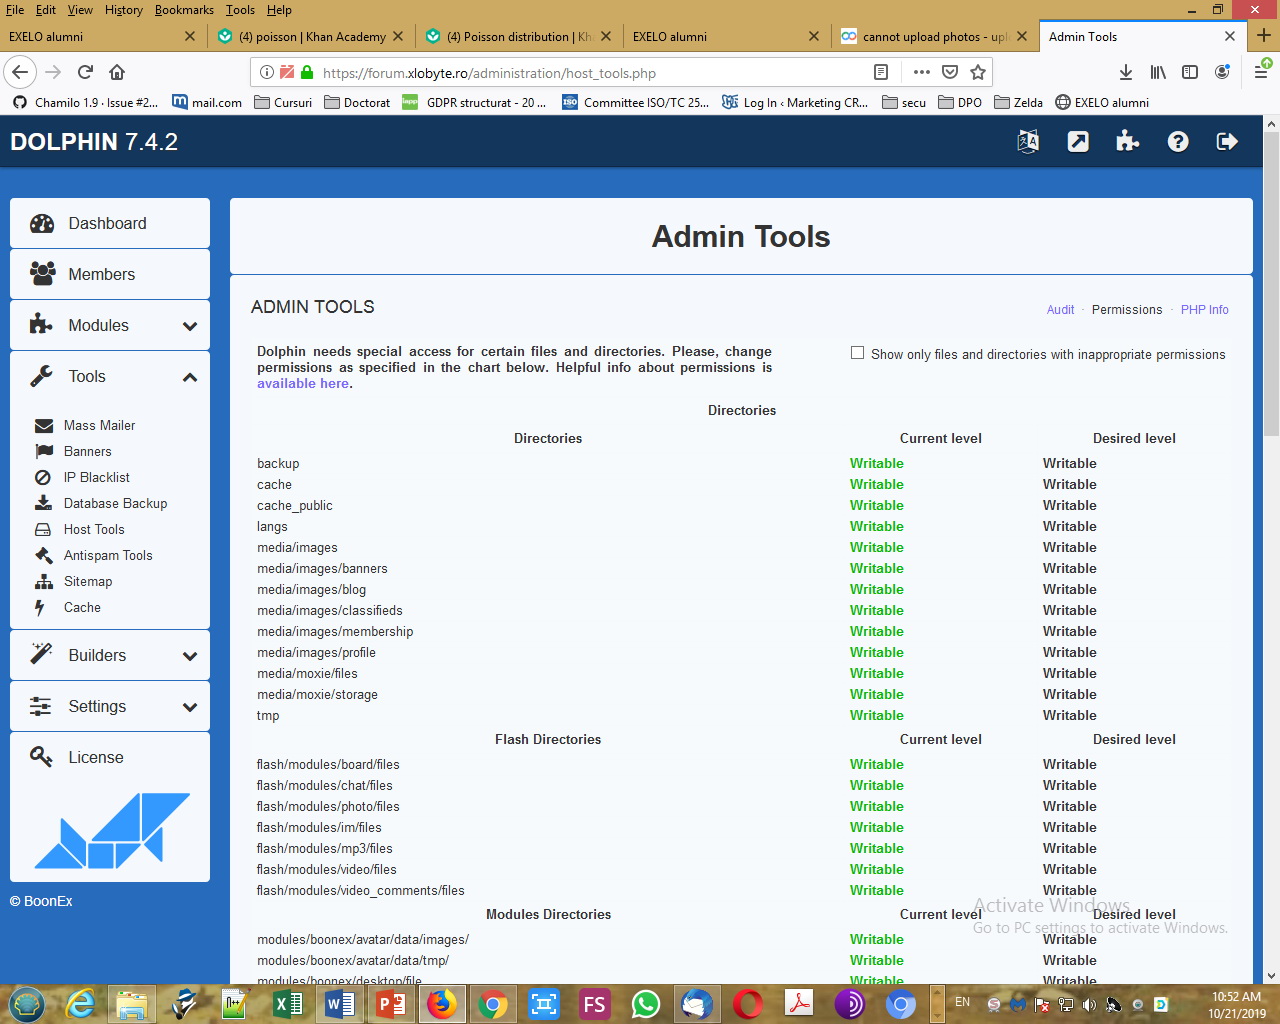Click the Audit link
The width and height of the screenshot is (1280, 1024).
(x=1060, y=310)
